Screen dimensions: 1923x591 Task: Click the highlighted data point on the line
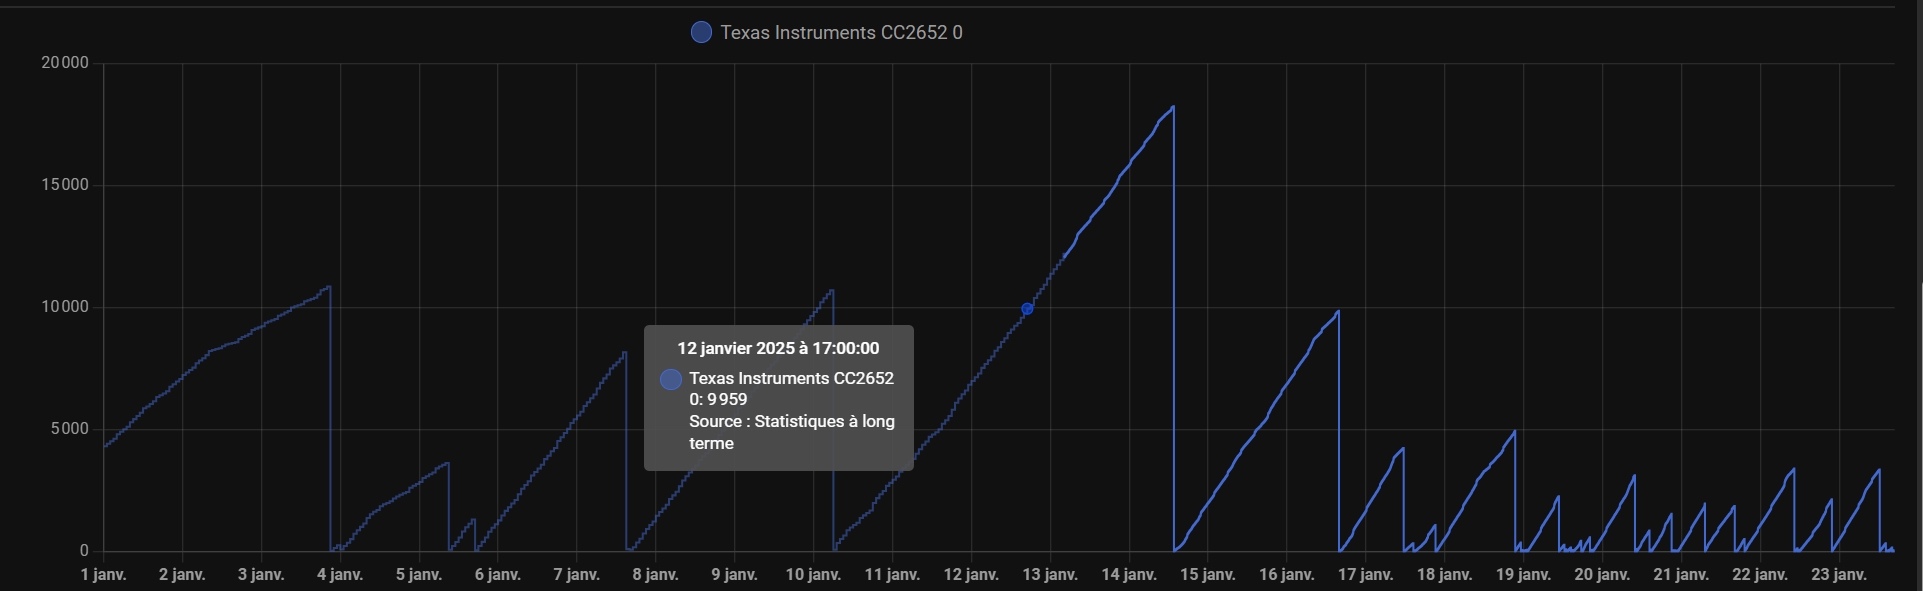coord(1027,309)
